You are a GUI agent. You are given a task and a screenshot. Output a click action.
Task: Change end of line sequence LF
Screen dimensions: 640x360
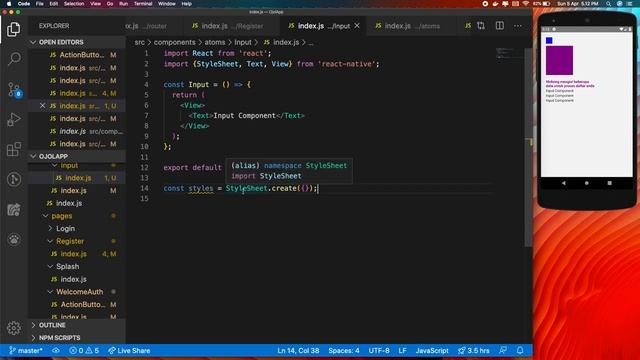click(402, 351)
